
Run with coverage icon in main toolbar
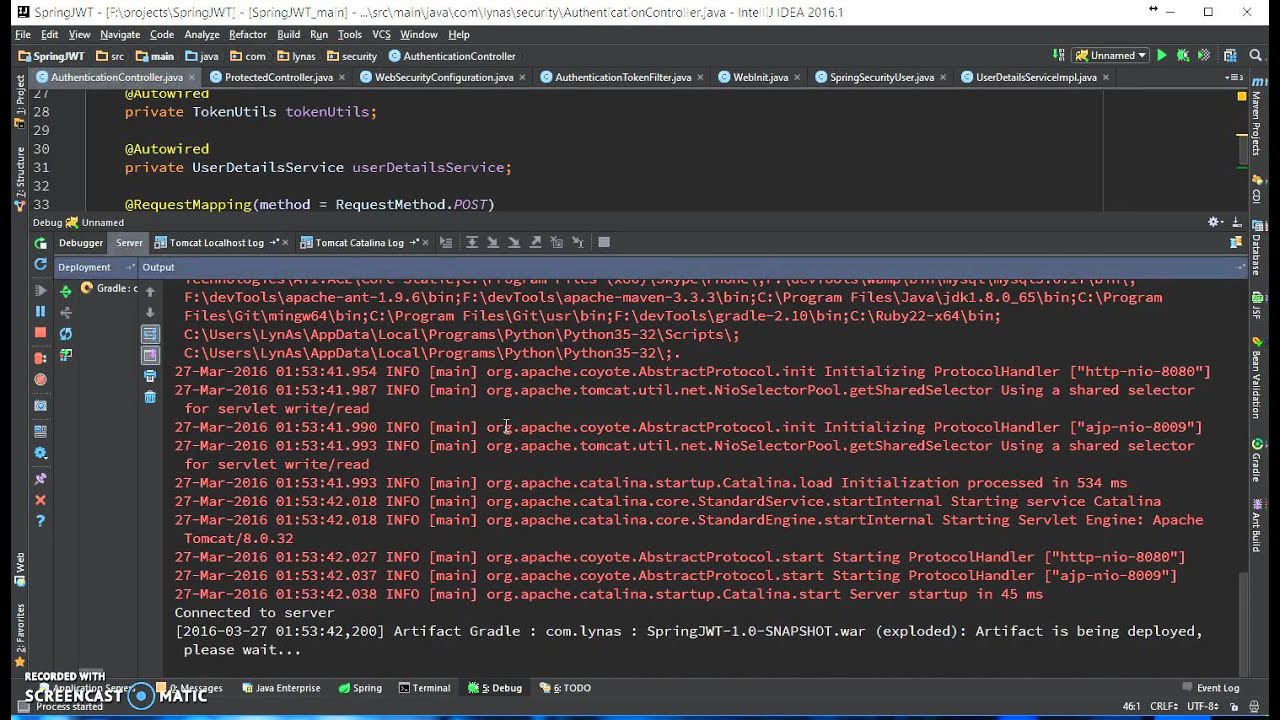1204,56
